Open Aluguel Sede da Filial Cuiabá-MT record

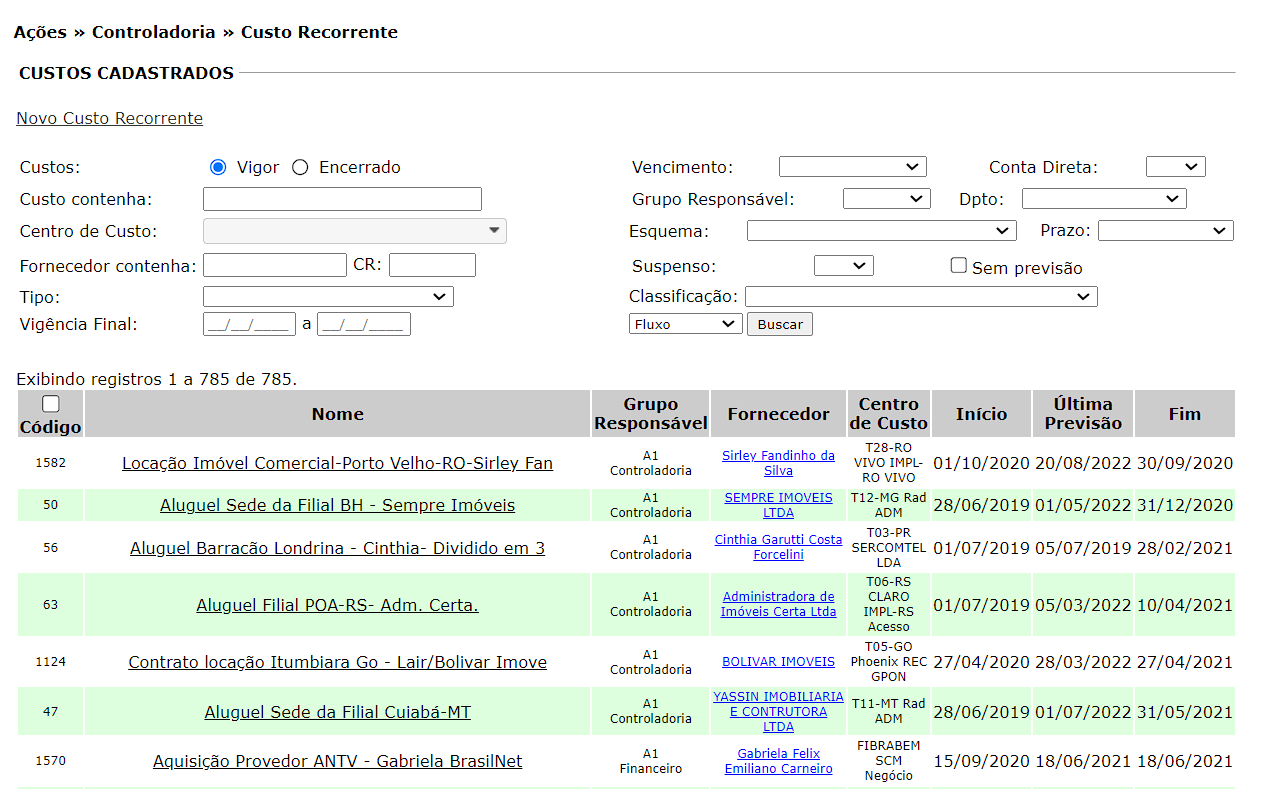pyautogui.click(x=337, y=712)
